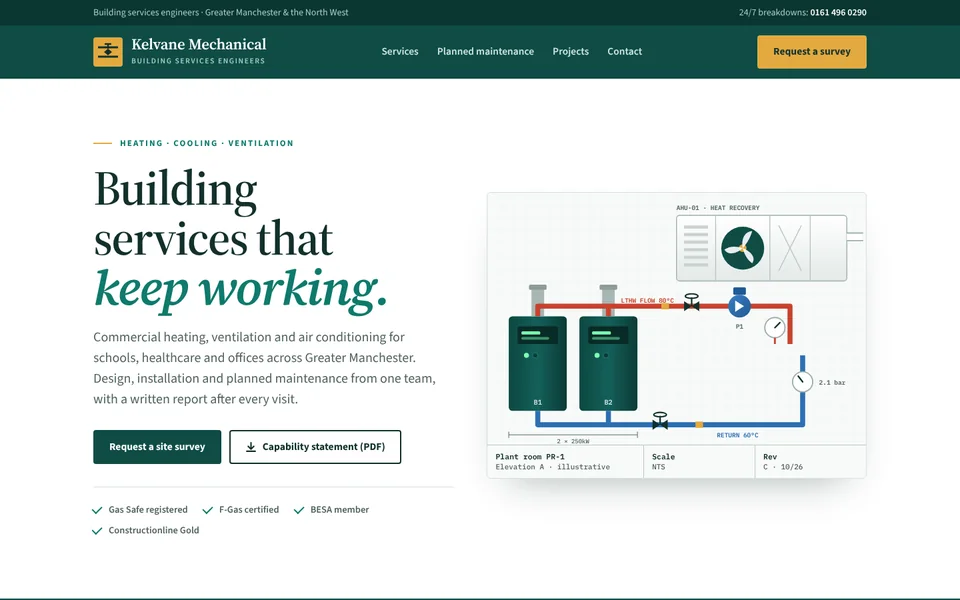This screenshot has width=960, height=600.
Task: Click the AHU-01 filter louvre section
Action: tap(696, 247)
